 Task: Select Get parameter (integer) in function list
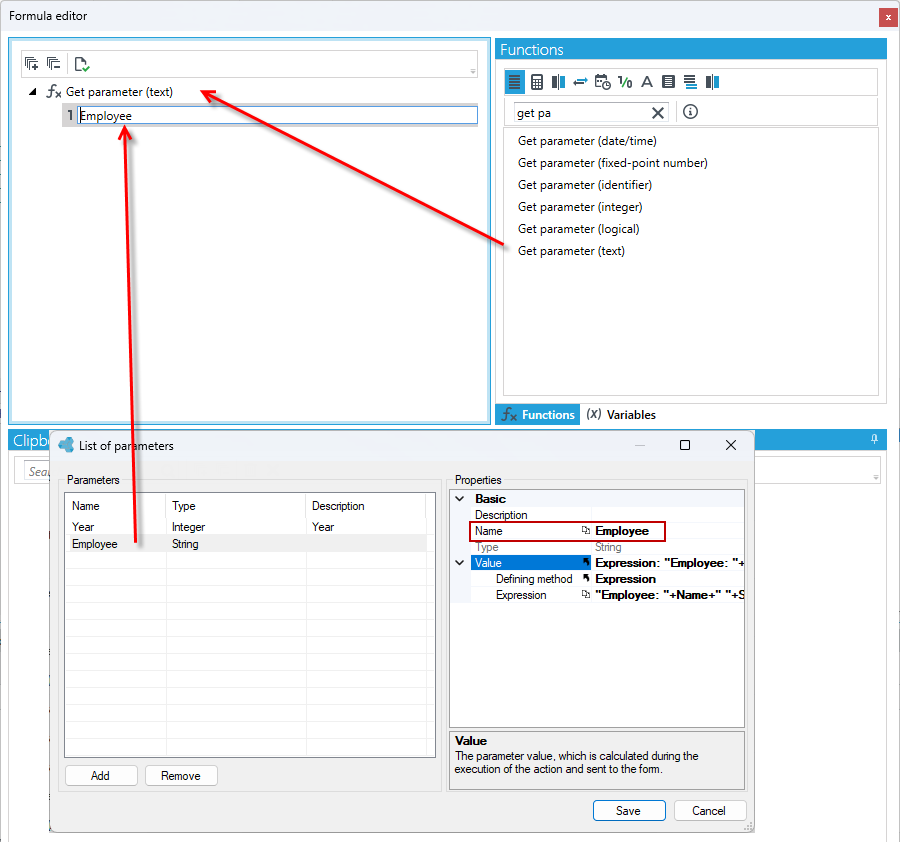580,207
